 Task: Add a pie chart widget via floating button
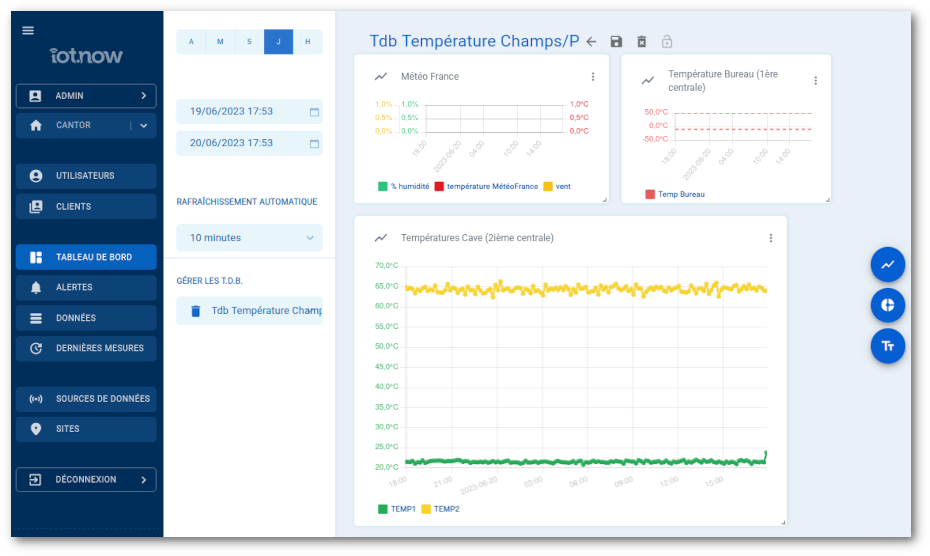point(887,305)
